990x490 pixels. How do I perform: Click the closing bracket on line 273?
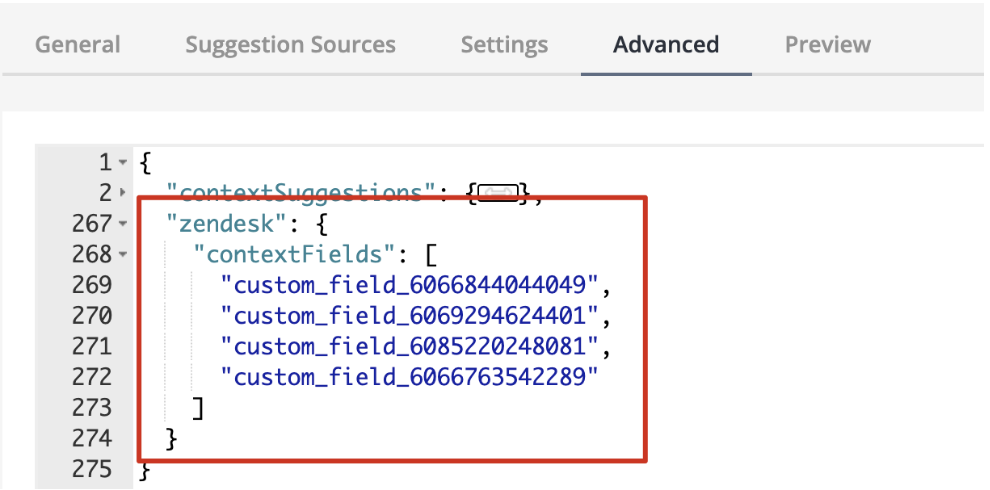198,408
